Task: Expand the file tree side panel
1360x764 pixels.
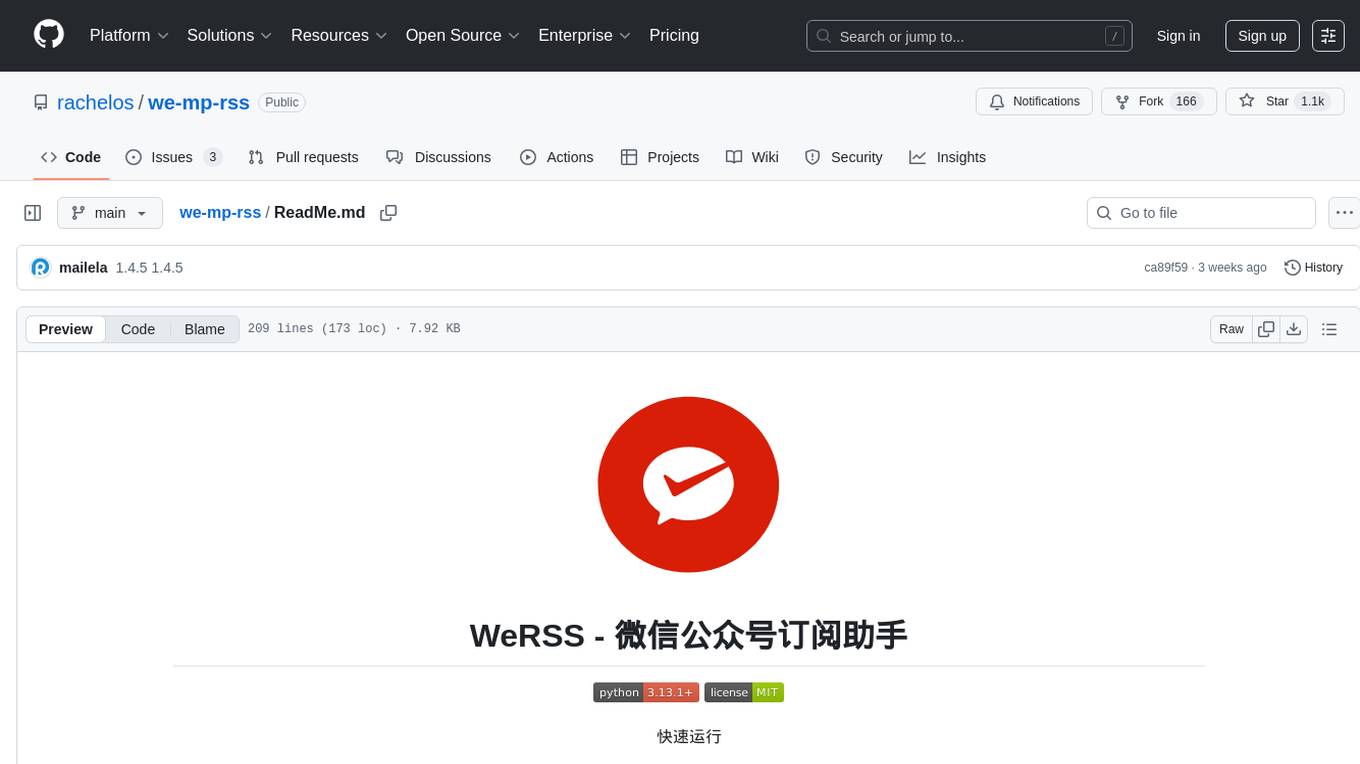Action: (33, 213)
